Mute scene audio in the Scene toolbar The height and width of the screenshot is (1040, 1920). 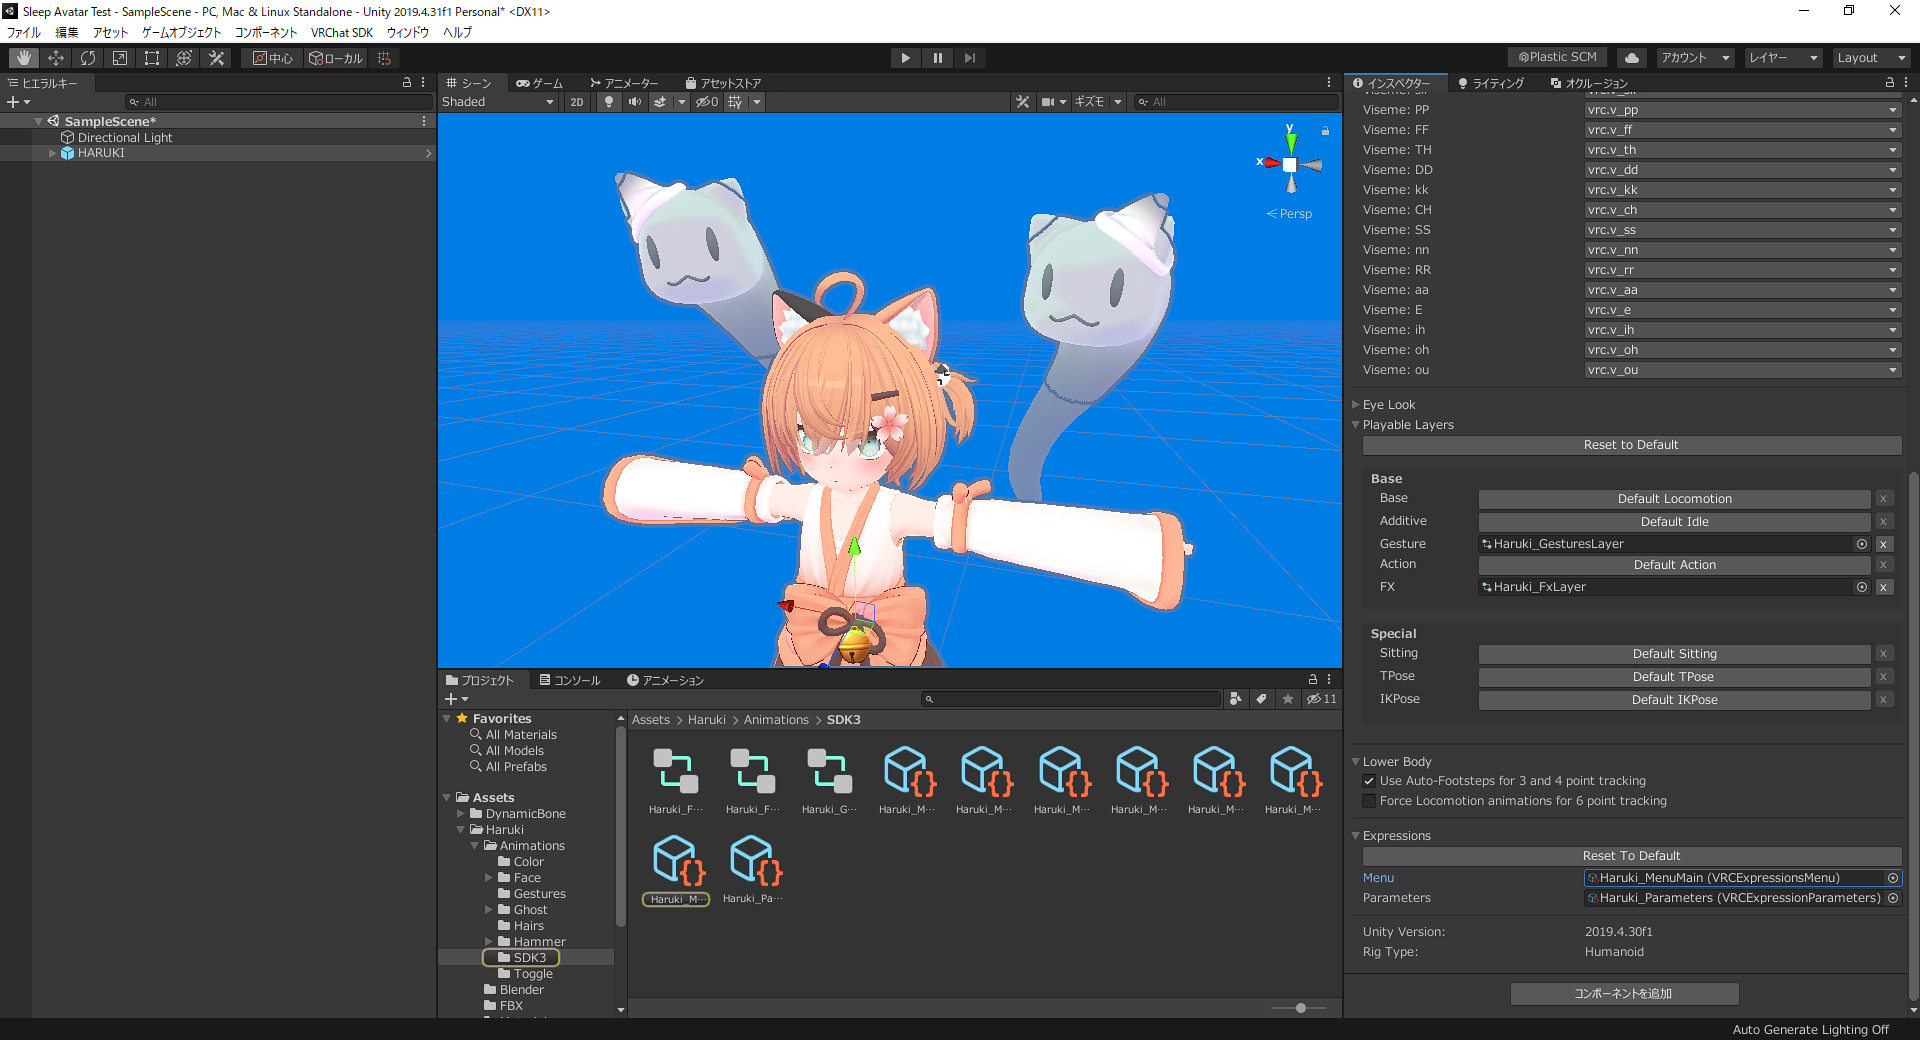pyautogui.click(x=633, y=101)
